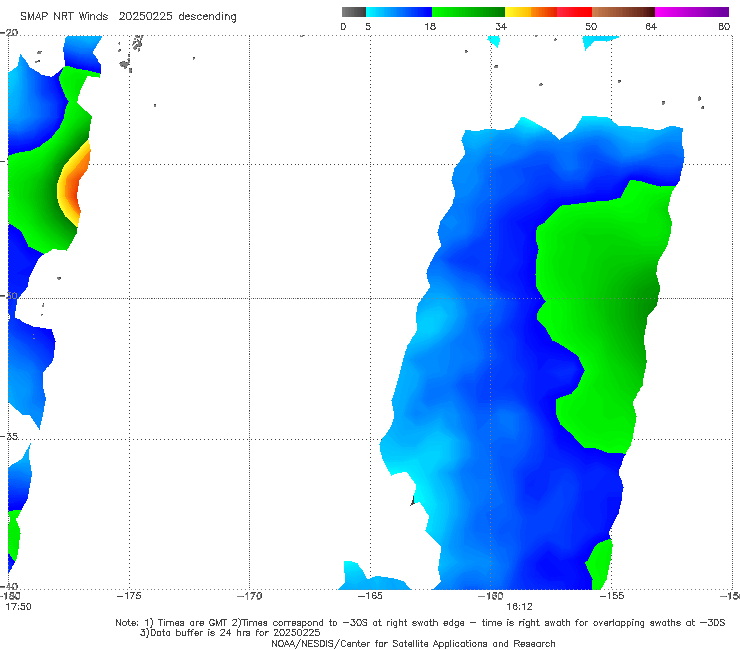Viewport: 740px width, 650px height.
Task: Click the longitude label '-175'
Action: (x=129, y=595)
